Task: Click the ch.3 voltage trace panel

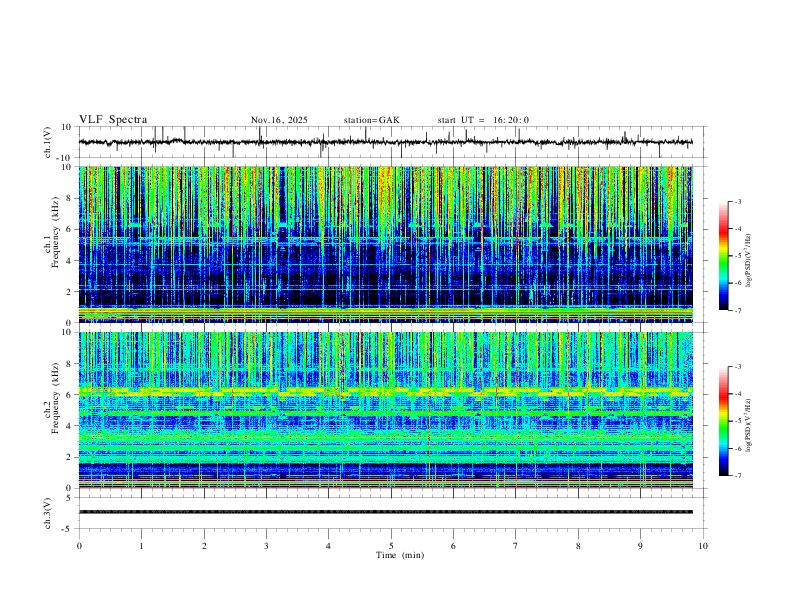Action: click(393, 513)
